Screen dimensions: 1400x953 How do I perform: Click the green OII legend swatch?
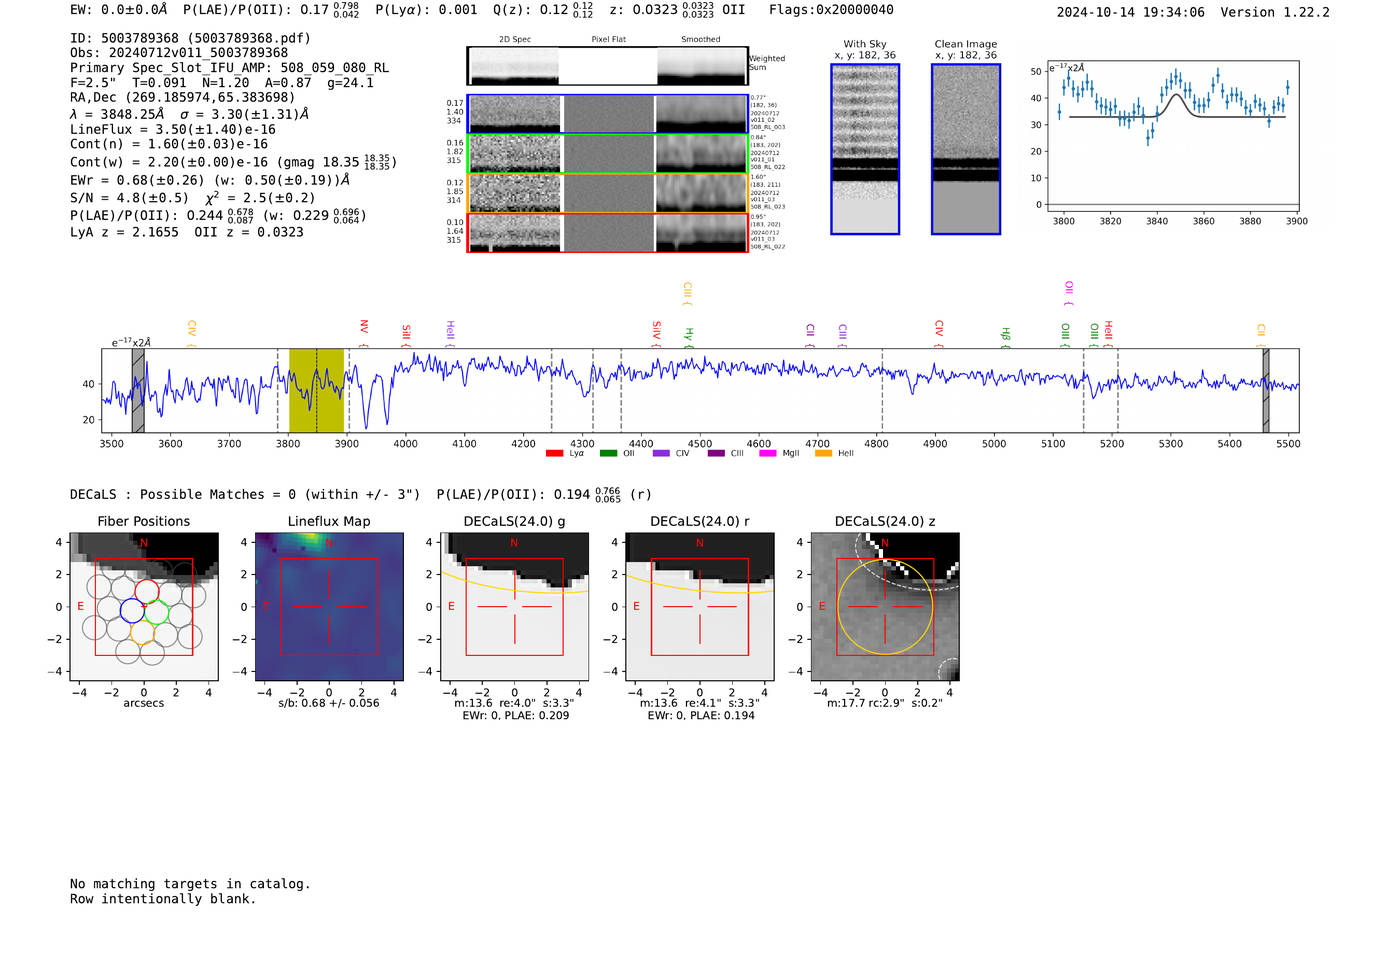608,453
